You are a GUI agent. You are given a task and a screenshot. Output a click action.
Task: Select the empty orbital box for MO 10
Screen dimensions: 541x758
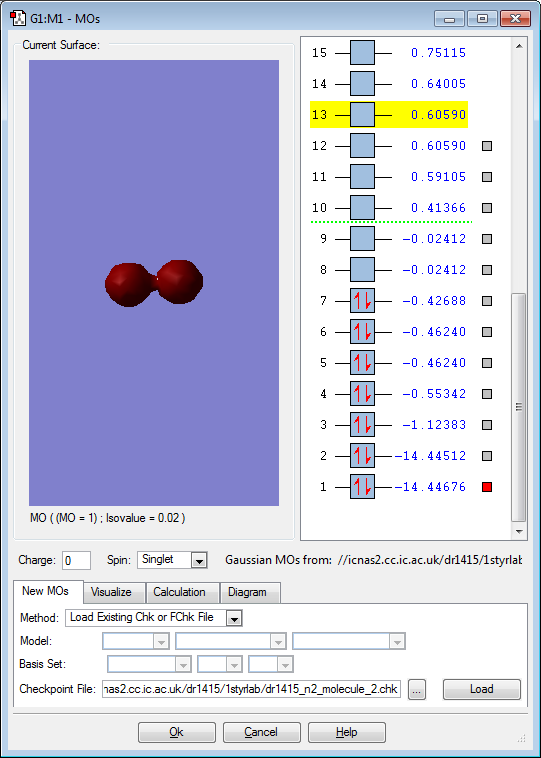click(362, 208)
